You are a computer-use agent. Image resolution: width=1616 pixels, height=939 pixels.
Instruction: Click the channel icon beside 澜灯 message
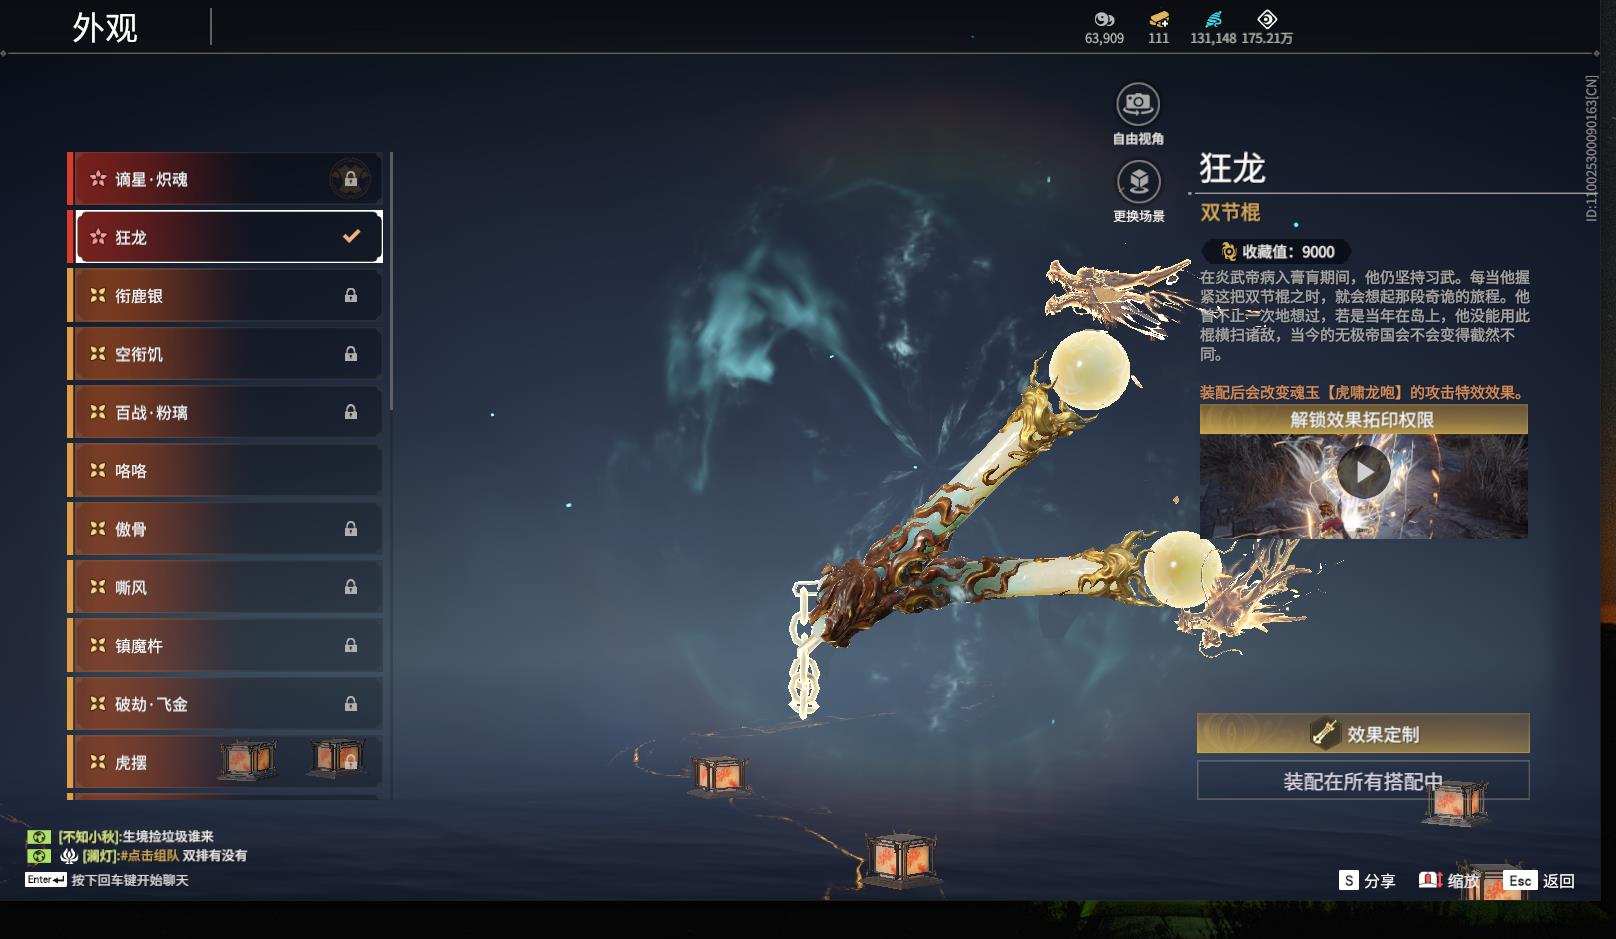coord(38,856)
